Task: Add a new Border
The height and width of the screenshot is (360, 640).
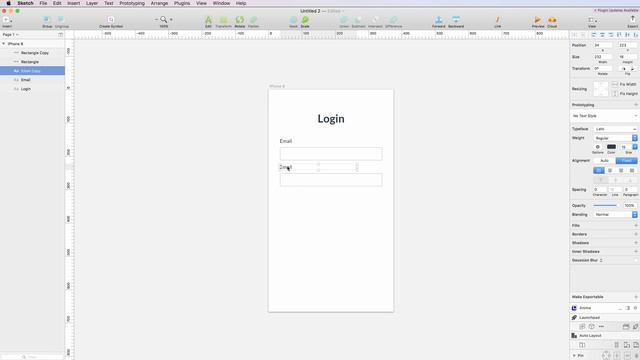Action: point(636,234)
